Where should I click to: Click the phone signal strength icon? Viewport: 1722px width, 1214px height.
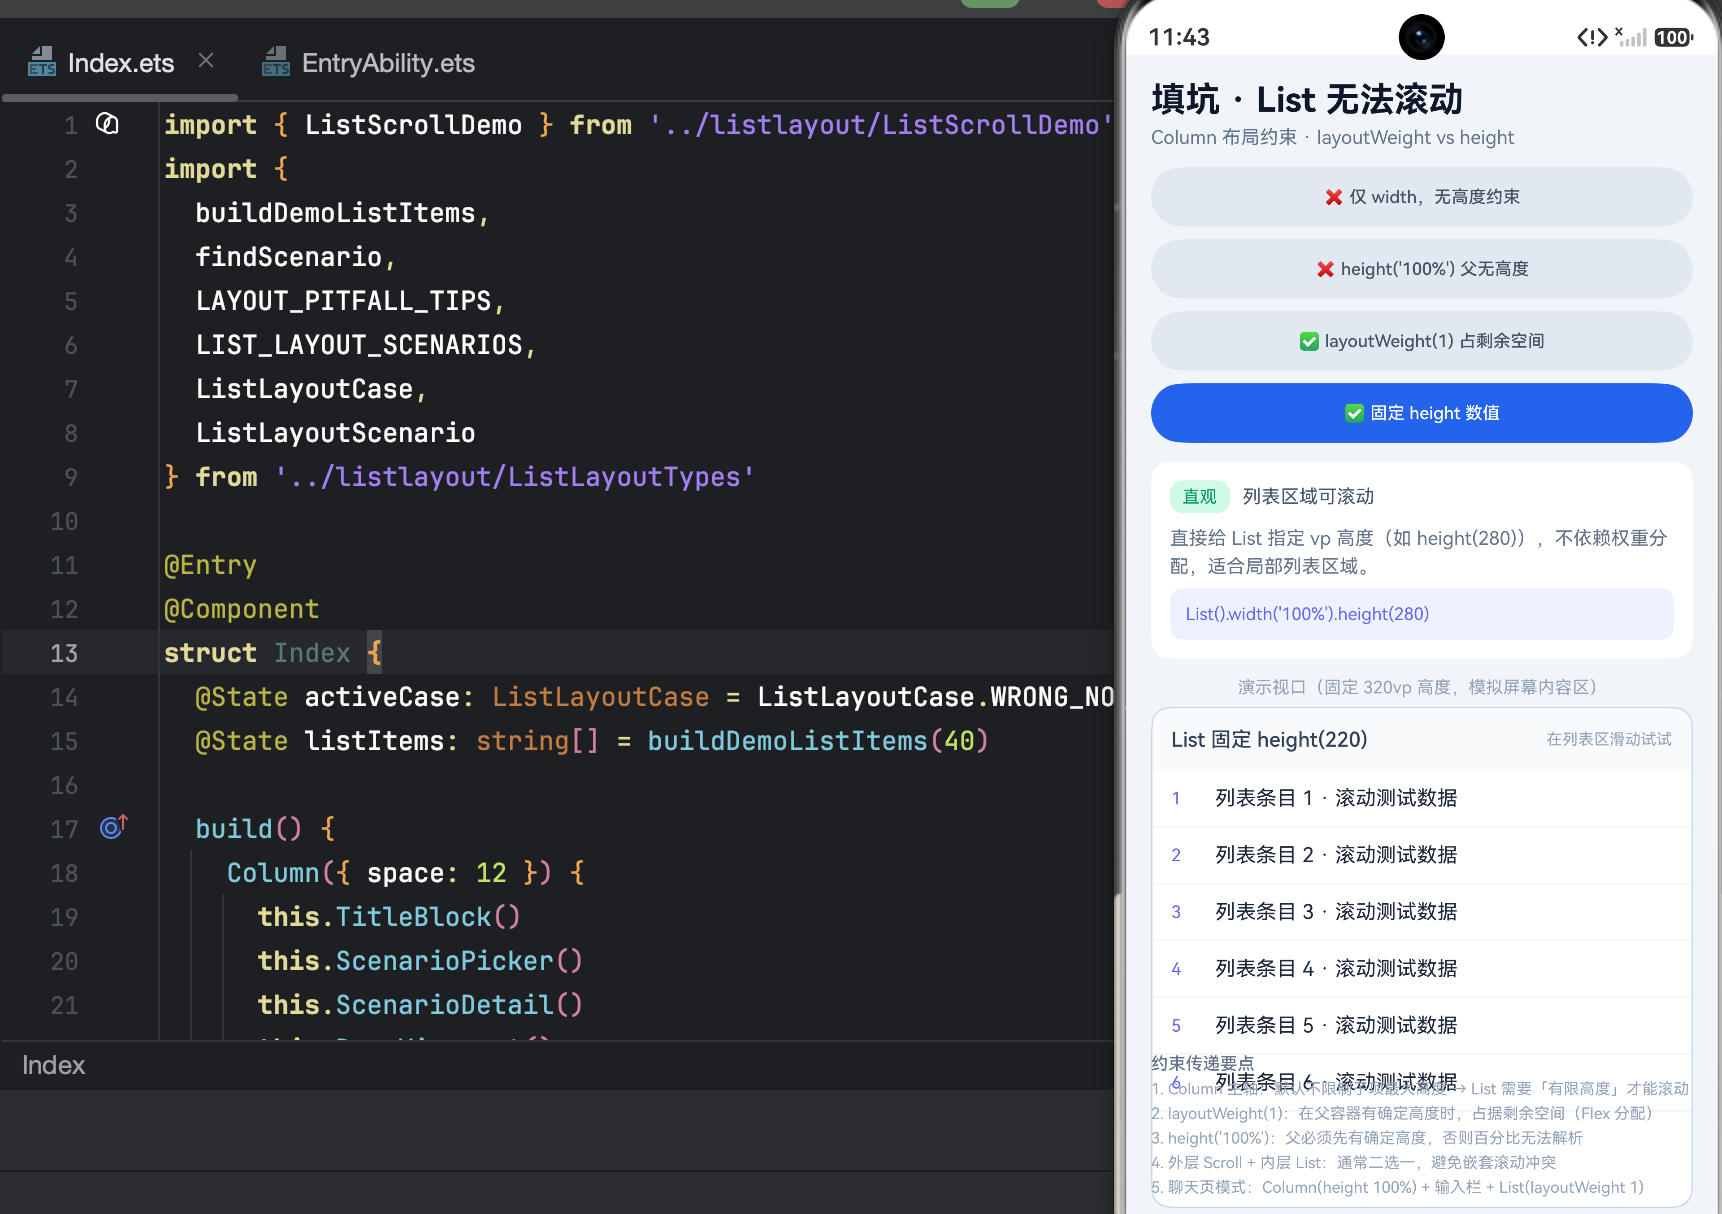click(1630, 37)
